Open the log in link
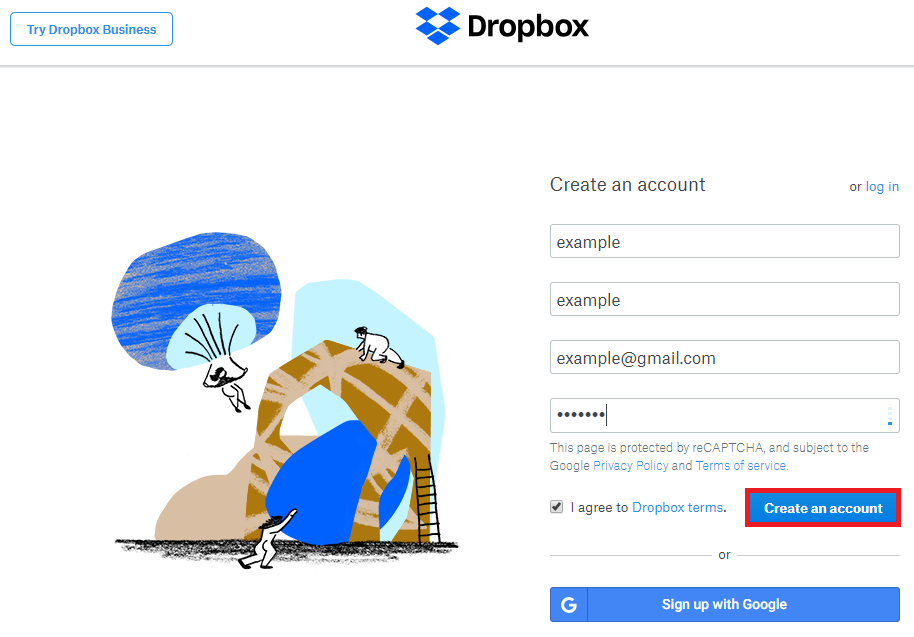Image resolution: width=914 pixels, height=637 pixels. [x=882, y=186]
